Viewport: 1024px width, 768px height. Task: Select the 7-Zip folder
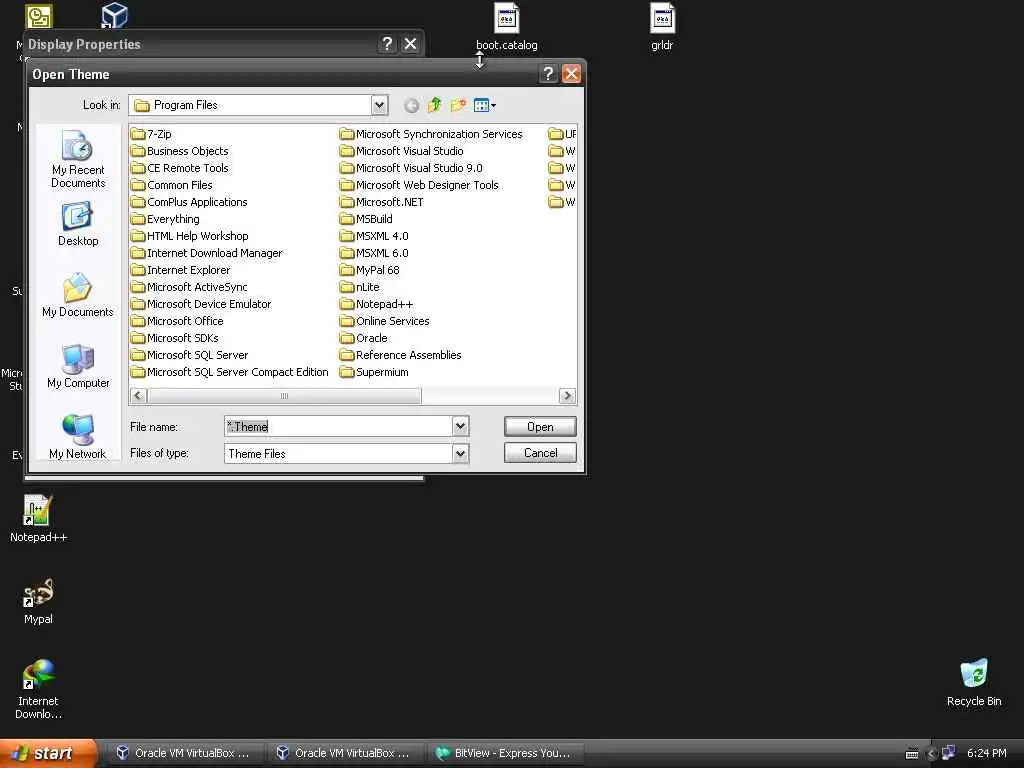click(152, 134)
